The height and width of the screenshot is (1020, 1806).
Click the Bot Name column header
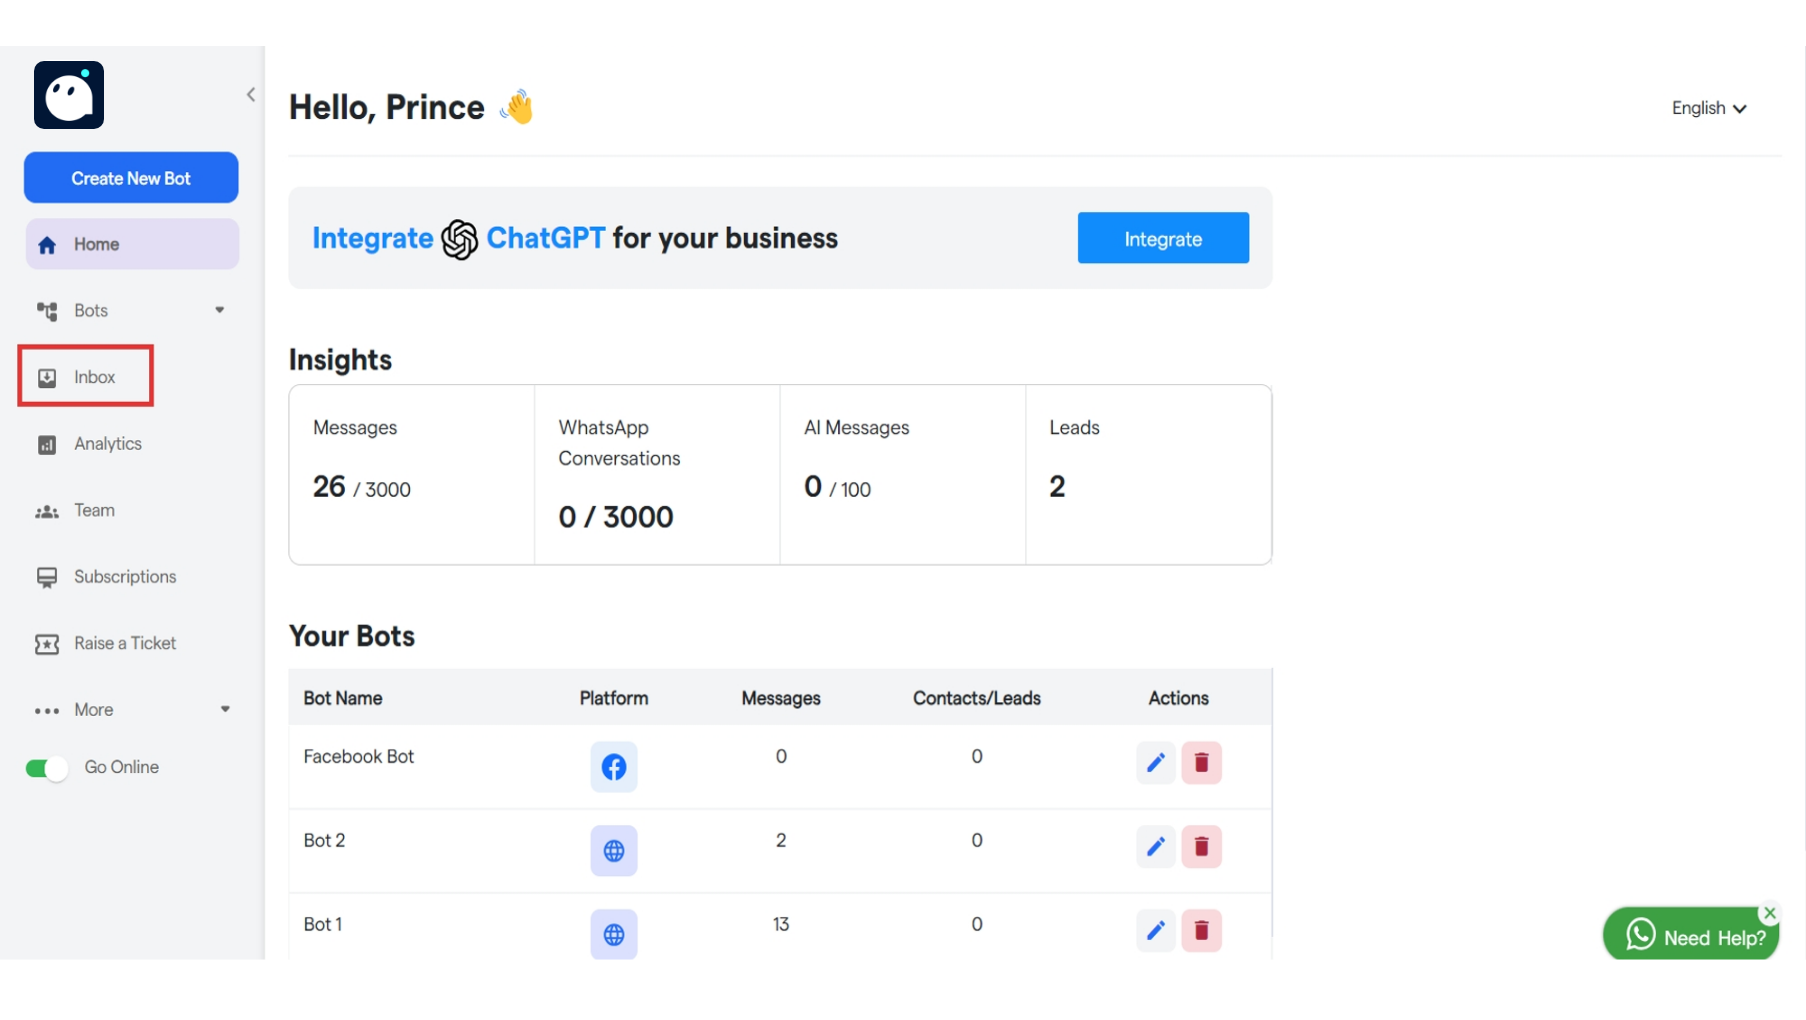[343, 698]
